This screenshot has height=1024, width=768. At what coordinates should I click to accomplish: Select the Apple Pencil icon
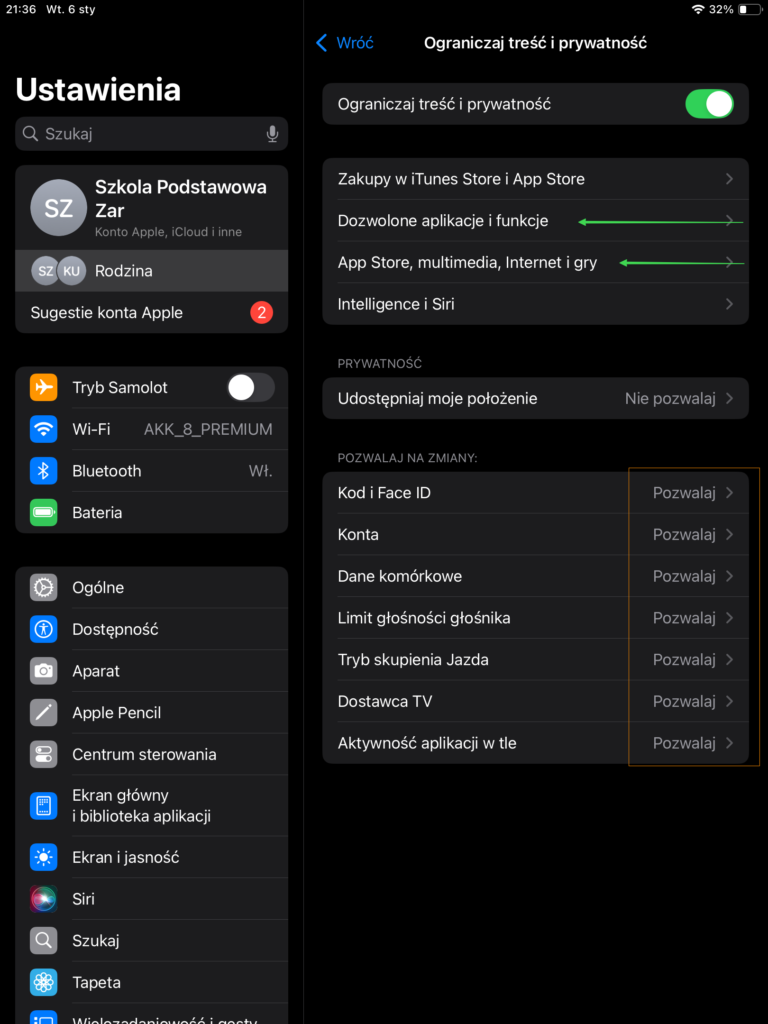point(43,713)
